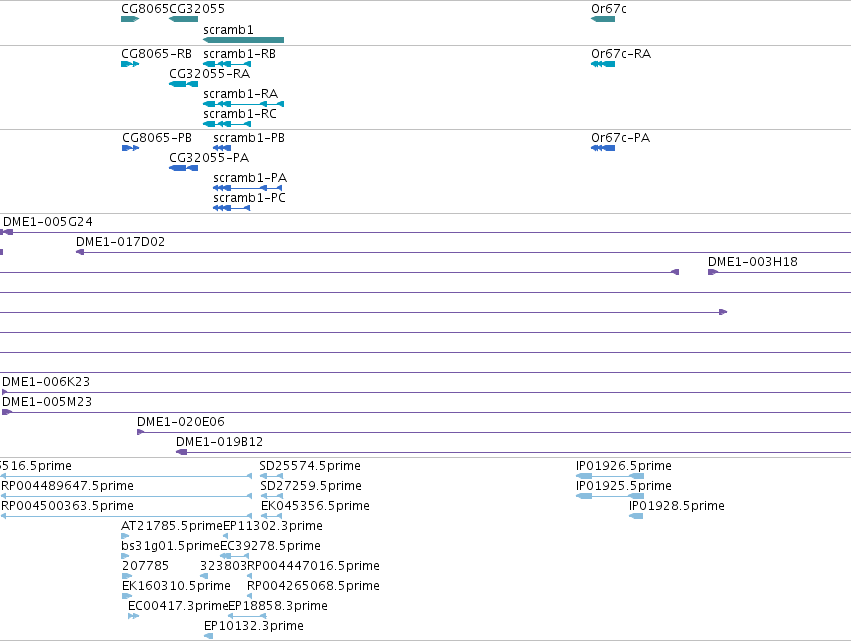This screenshot has width=851, height=641.
Task: Select transcript scramb1-RA label
Action: (x=240, y=94)
